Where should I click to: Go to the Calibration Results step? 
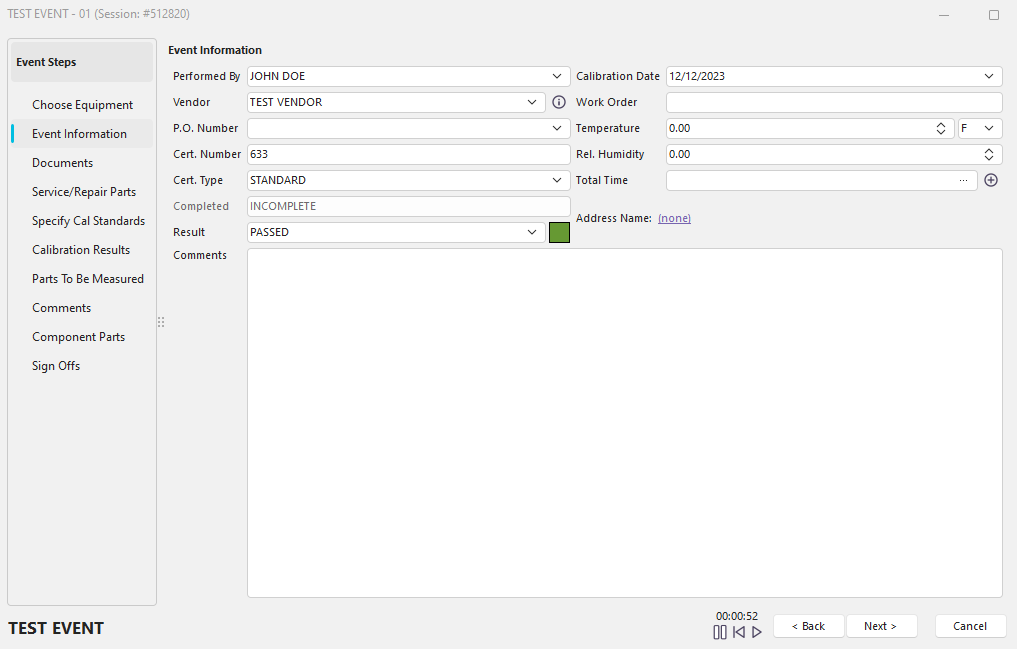(x=81, y=250)
